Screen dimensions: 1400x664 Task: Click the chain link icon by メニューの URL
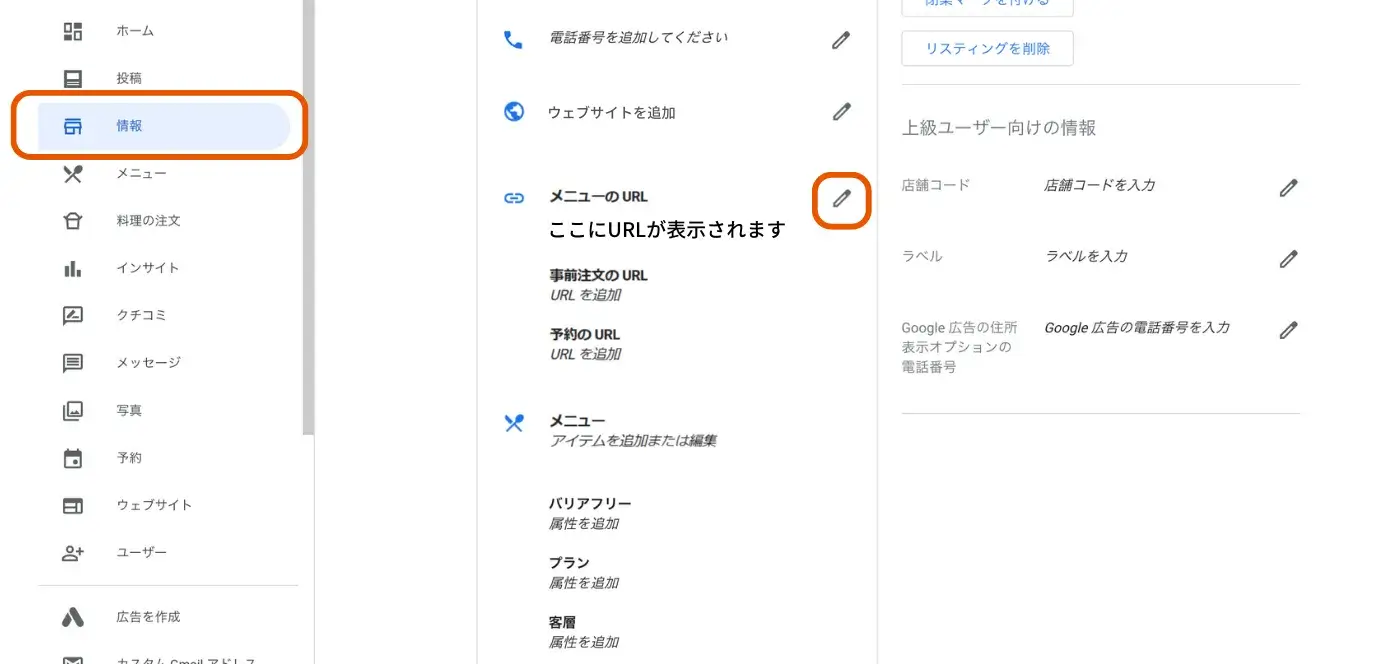pos(514,198)
